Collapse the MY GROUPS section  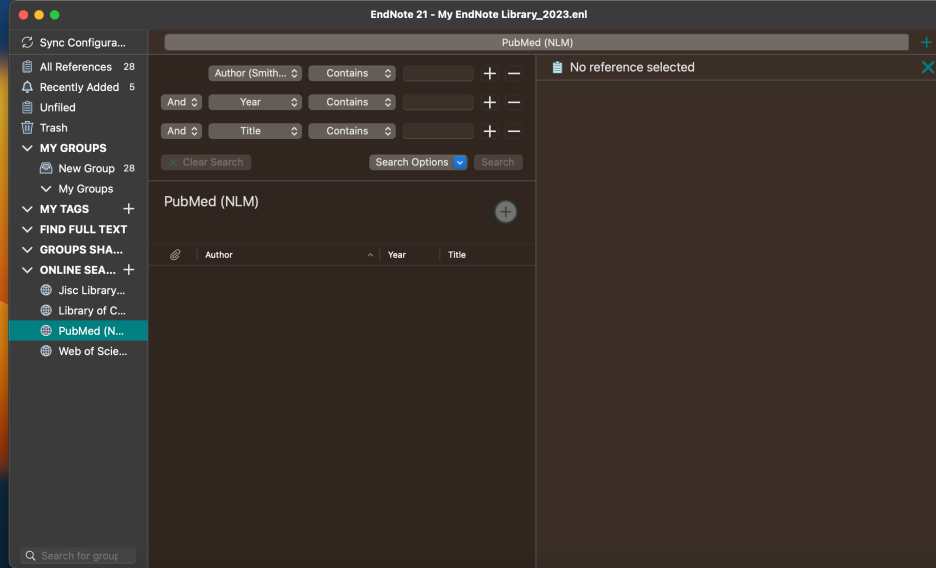(27, 148)
